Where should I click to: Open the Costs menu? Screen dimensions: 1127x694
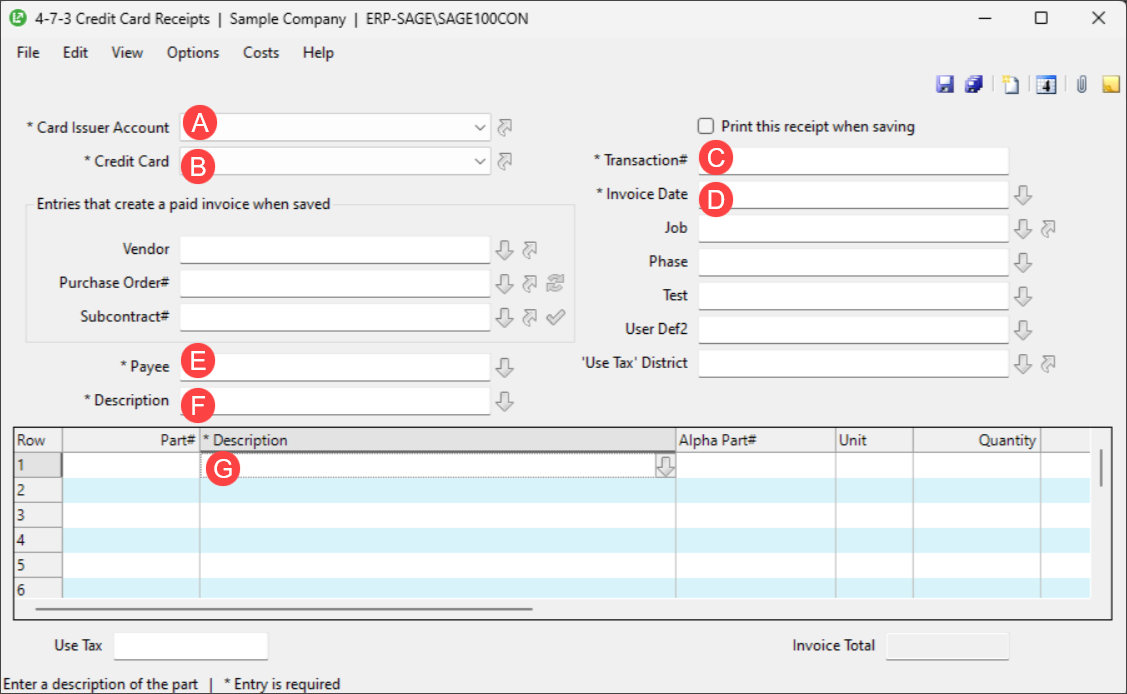click(260, 52)
